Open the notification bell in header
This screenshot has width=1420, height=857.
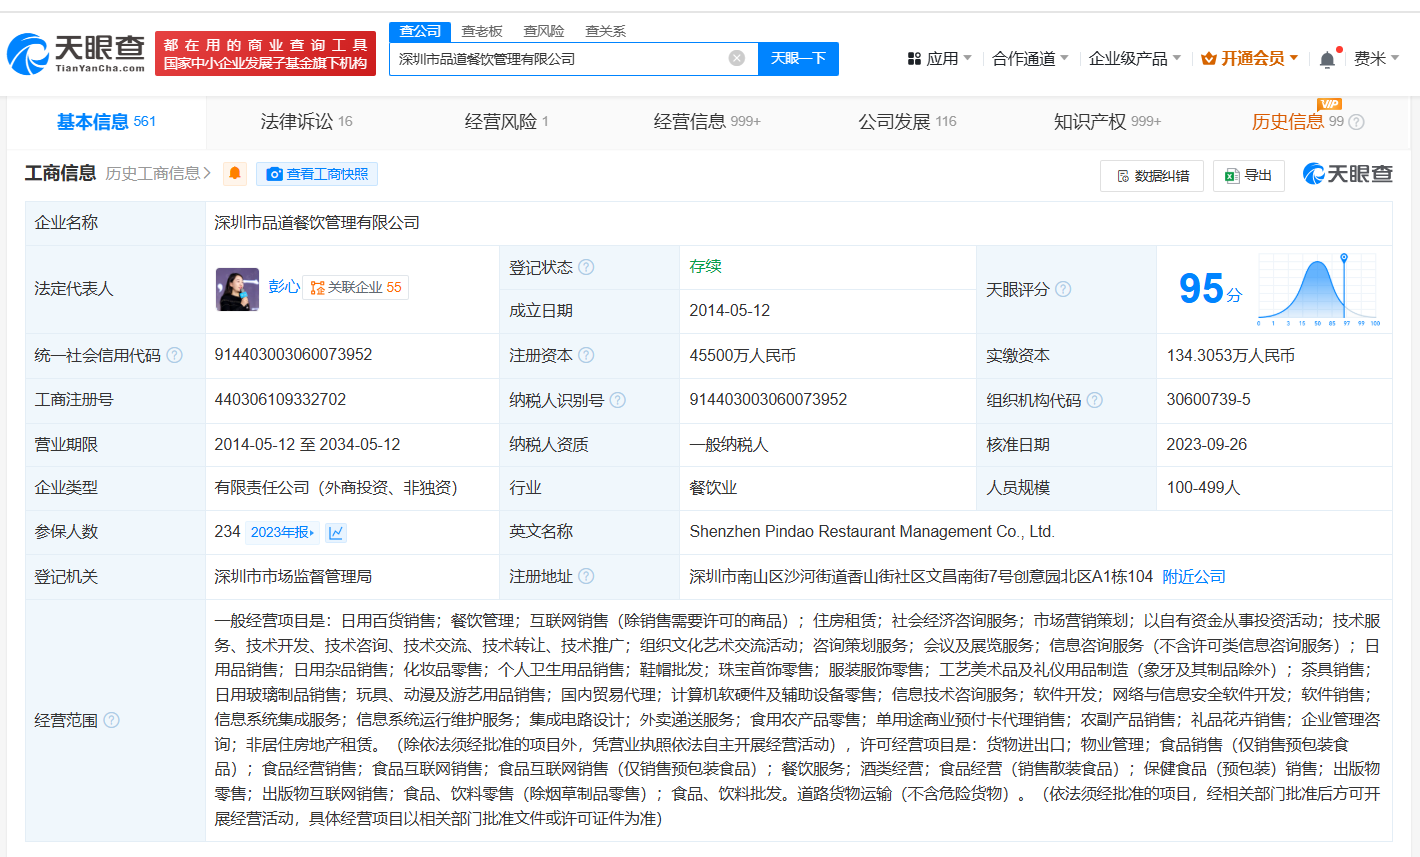pyautogui.click(x=1326, y=59)
